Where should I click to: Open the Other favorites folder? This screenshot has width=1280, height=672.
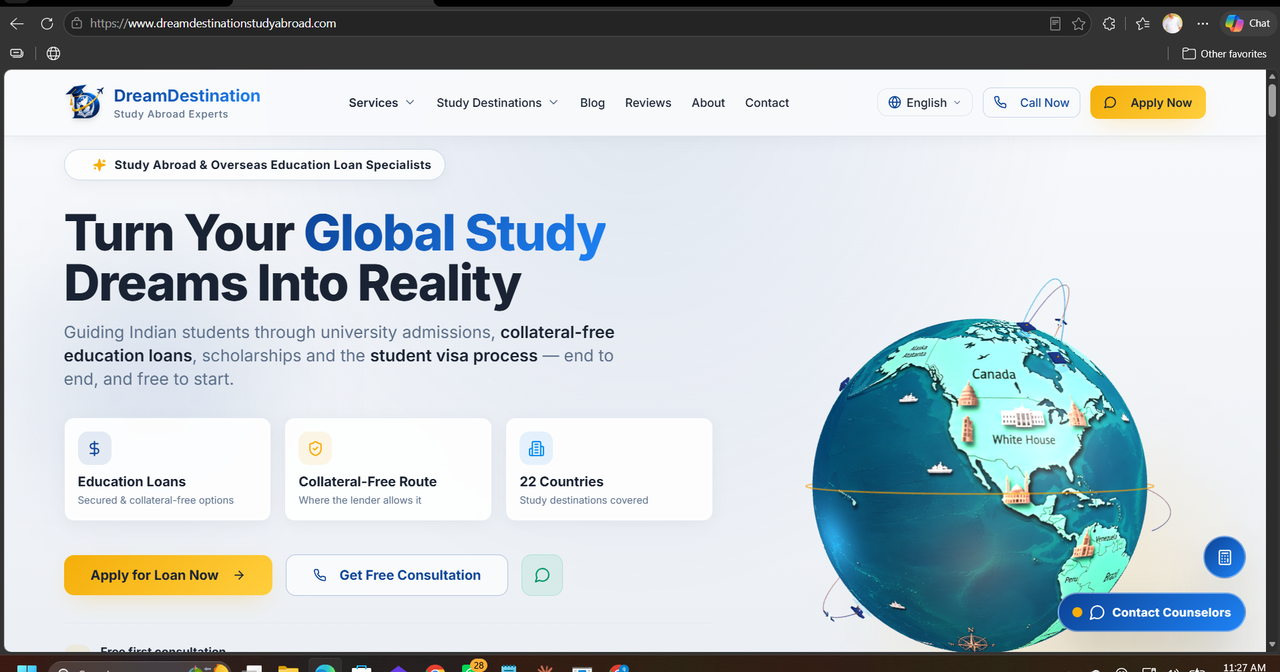(1224, 54)
